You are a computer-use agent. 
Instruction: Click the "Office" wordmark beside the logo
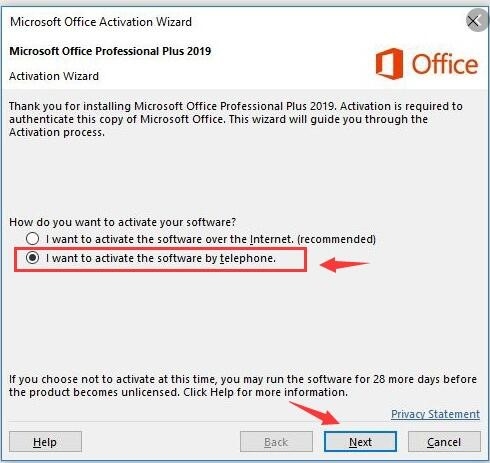(445, 64)
